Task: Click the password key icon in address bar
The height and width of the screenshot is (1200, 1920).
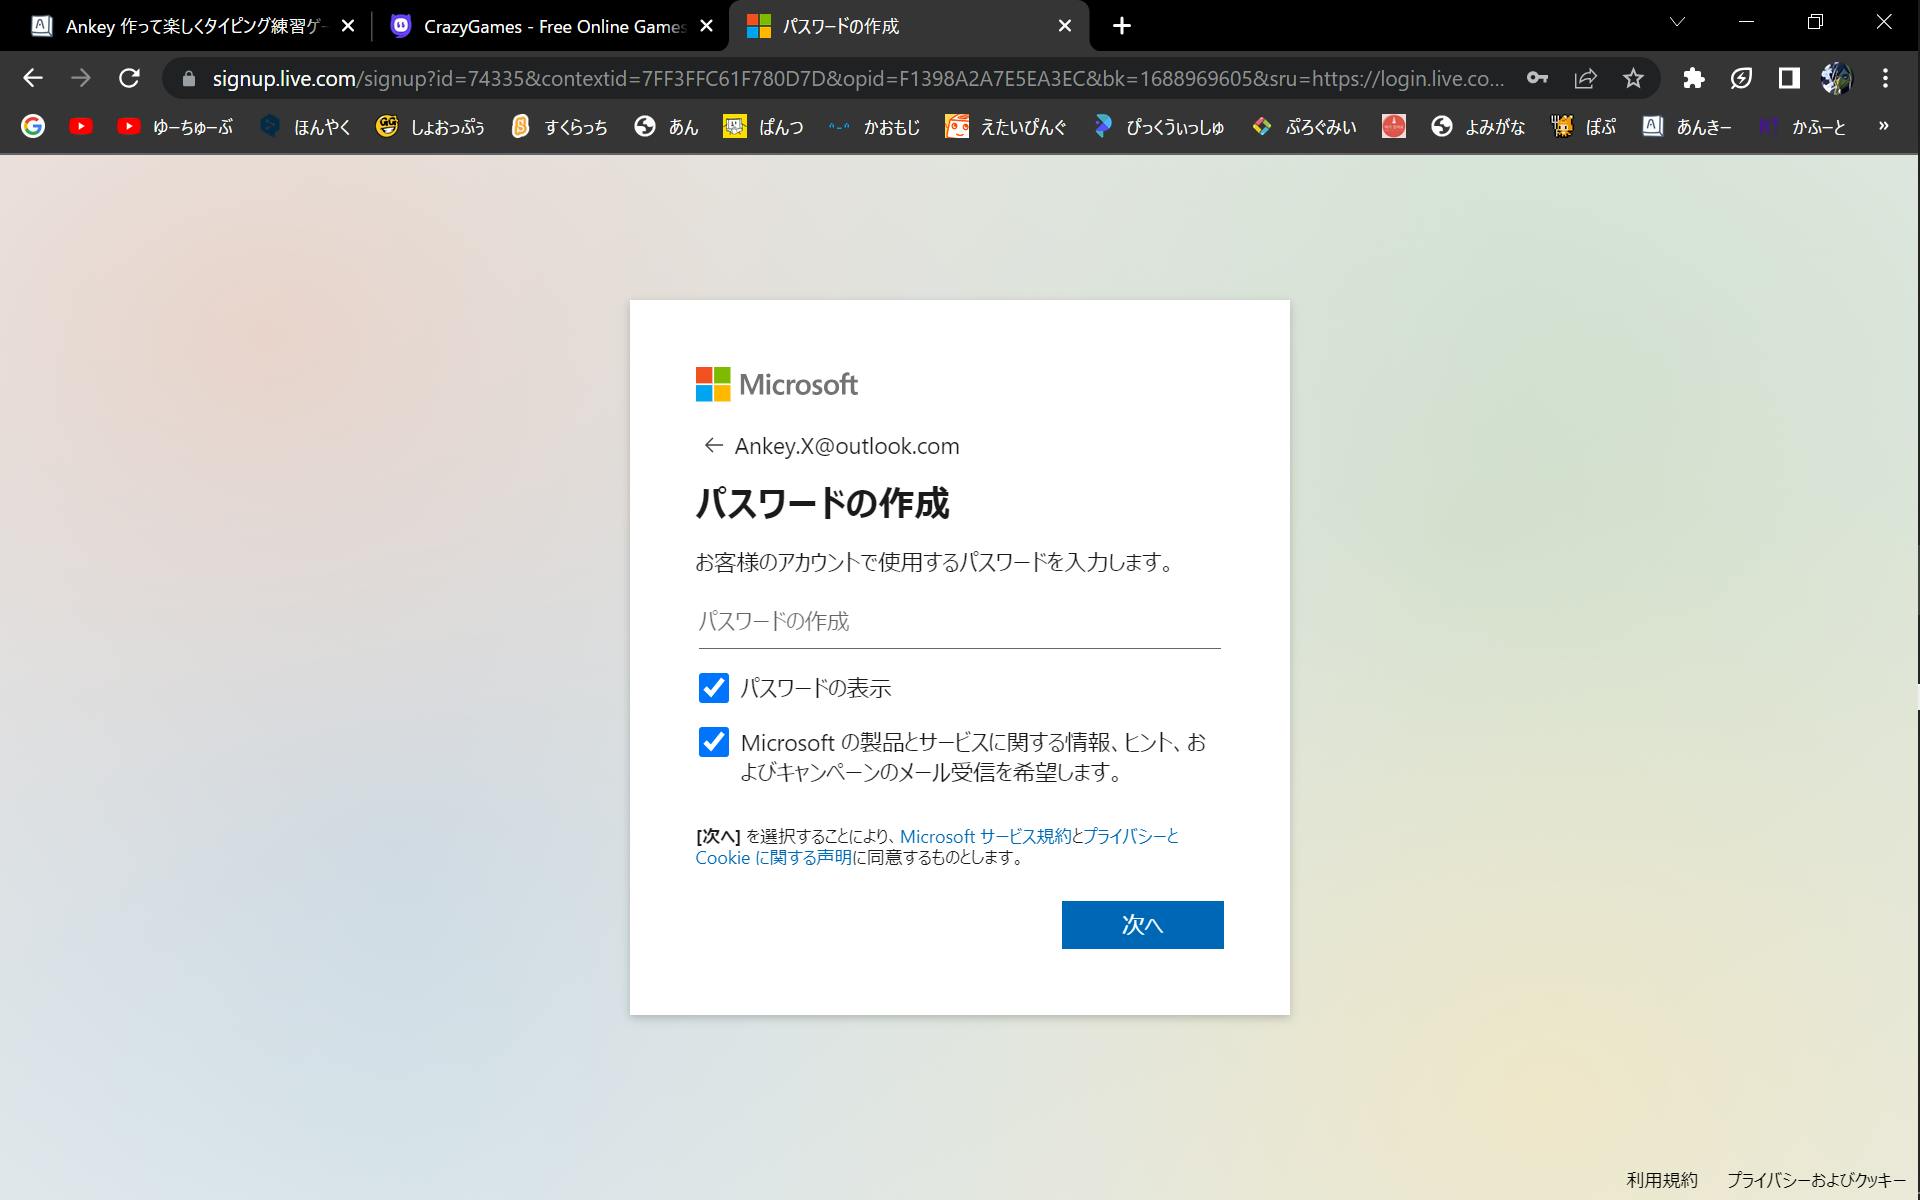Action: [1537, 78]
